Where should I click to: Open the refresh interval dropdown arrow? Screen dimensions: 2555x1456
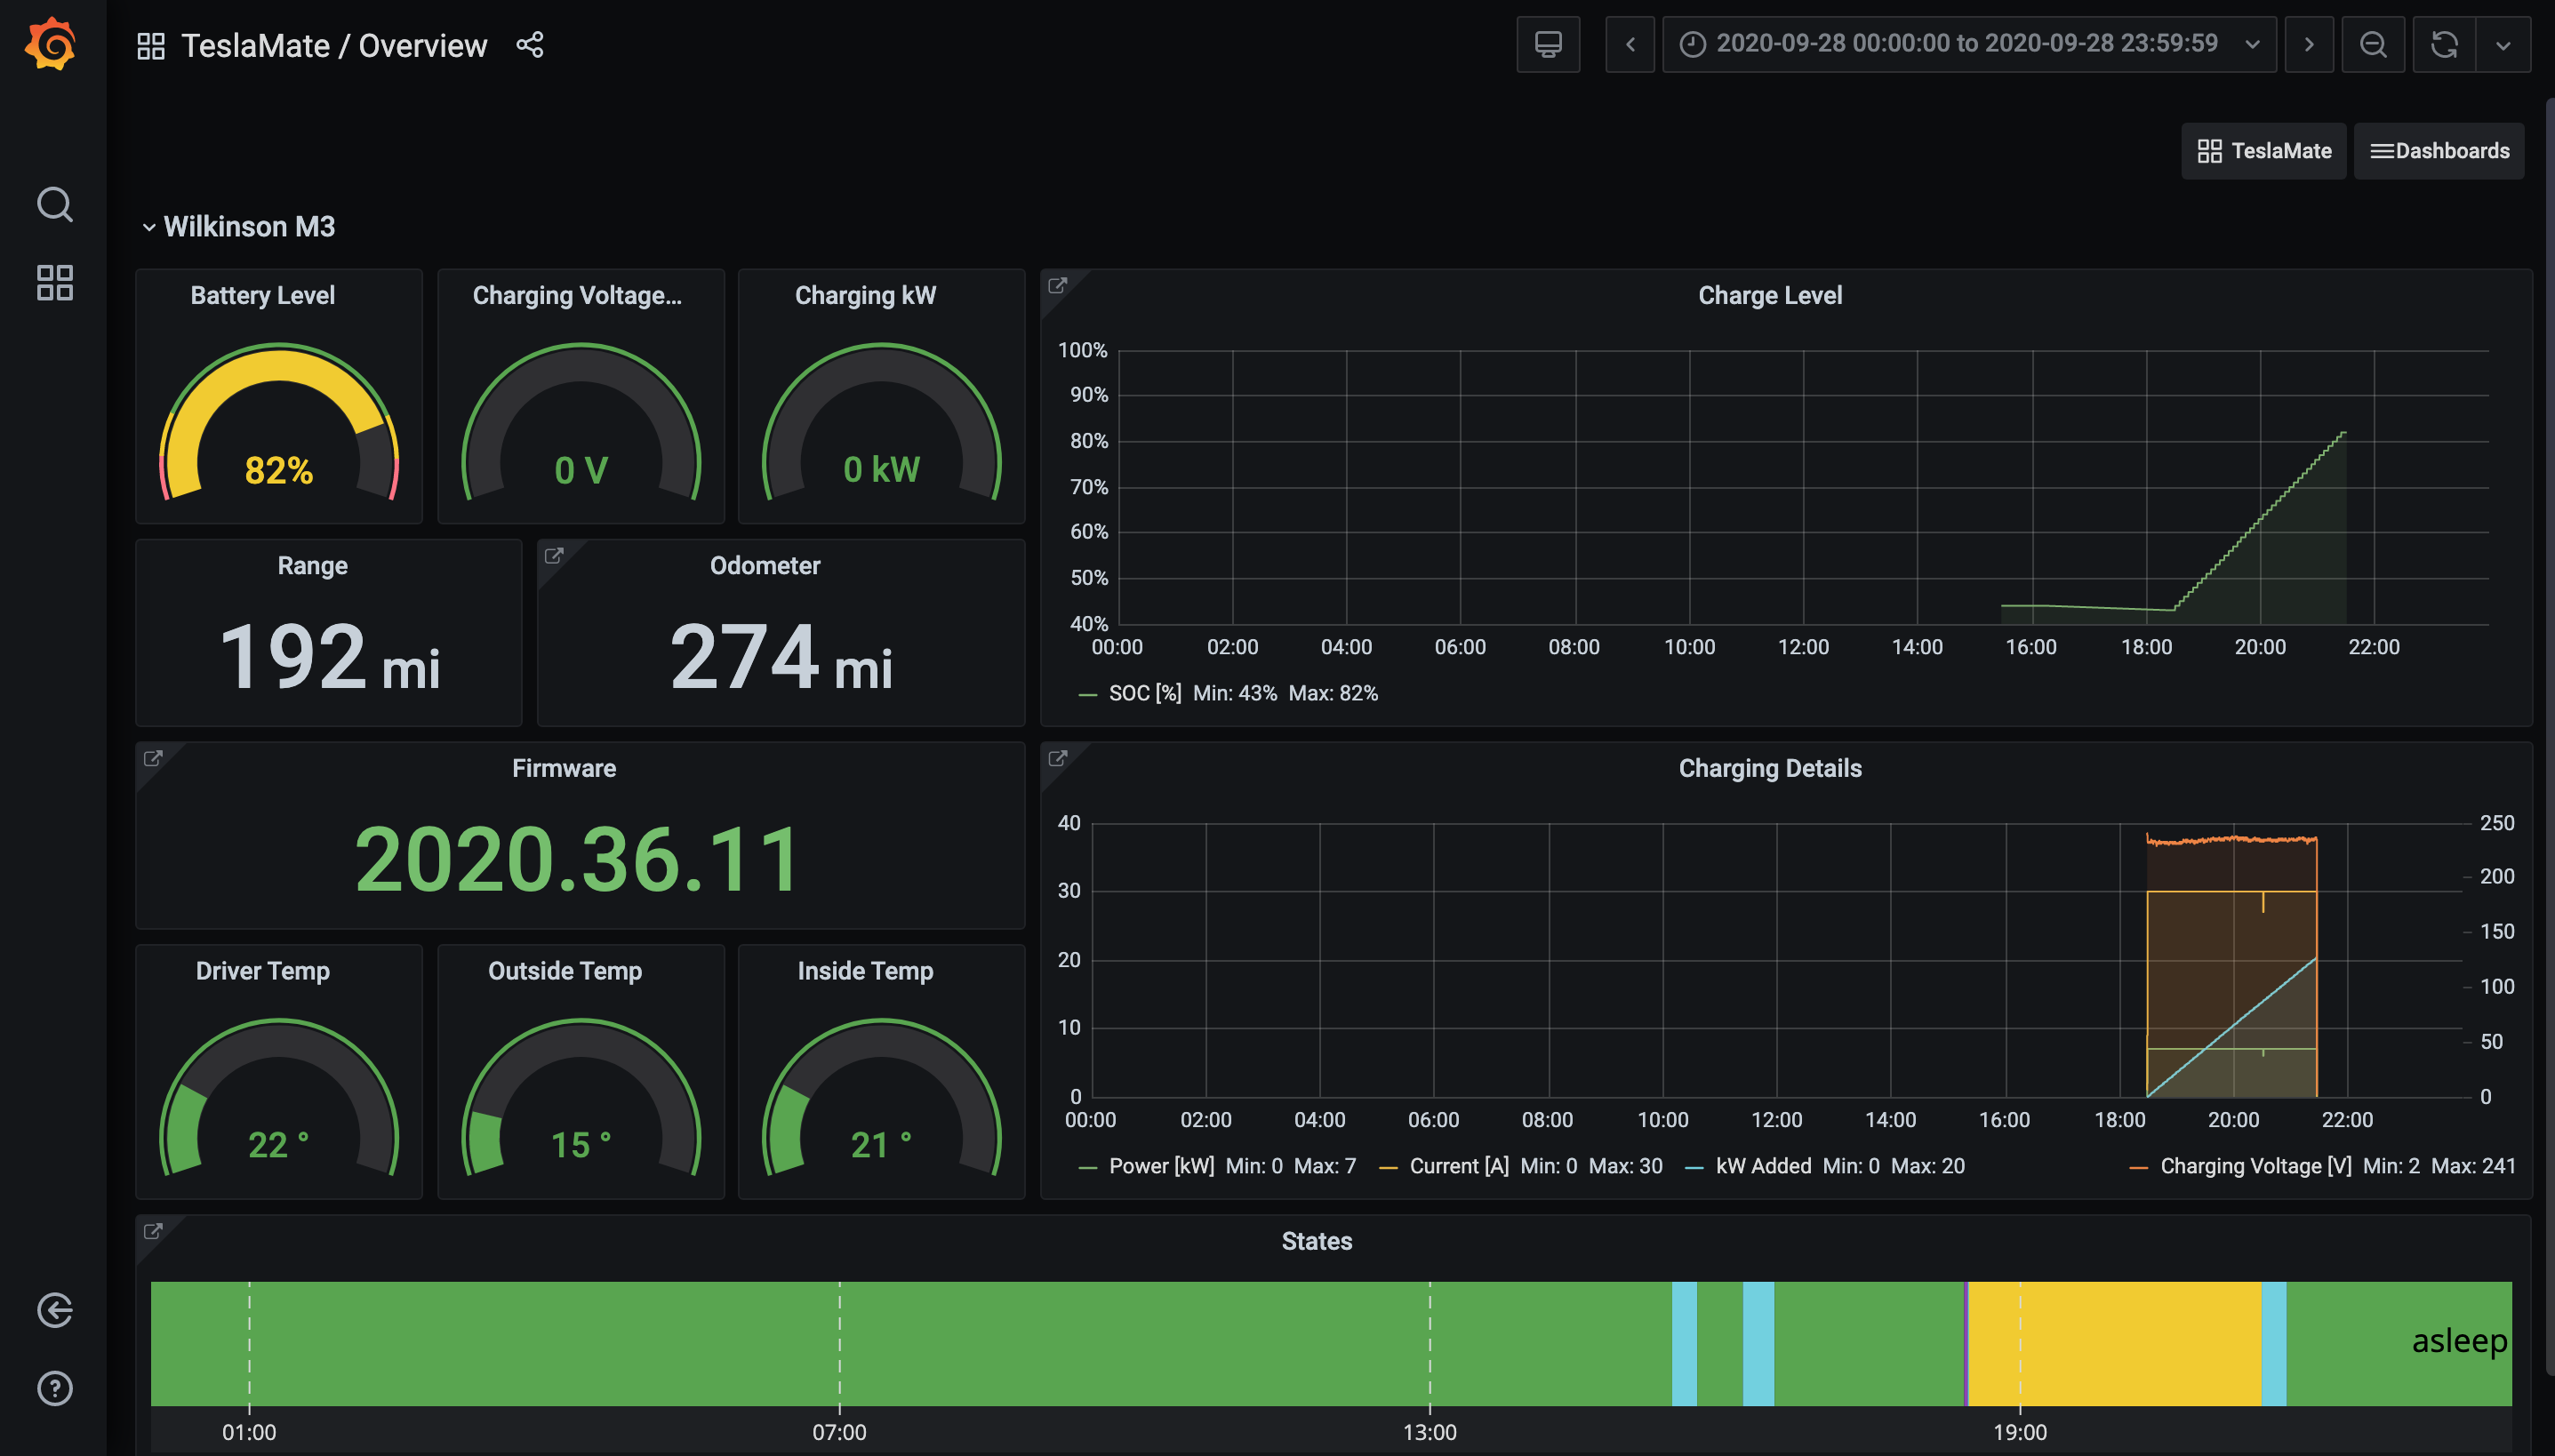pyautogui.click(x=2503, y=44)
